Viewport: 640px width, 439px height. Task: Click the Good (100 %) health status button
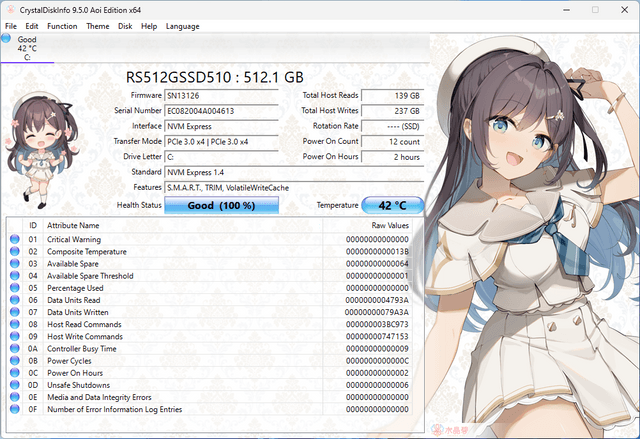[x=221, y=205]
